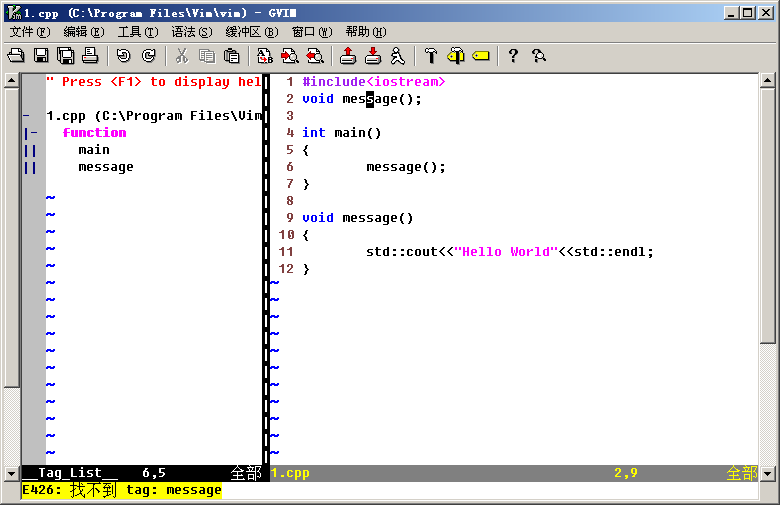Screen dimensions: 780x512
Task: Click the 1.cpp file entry in taglist
Action: click(x=154, y=116)
